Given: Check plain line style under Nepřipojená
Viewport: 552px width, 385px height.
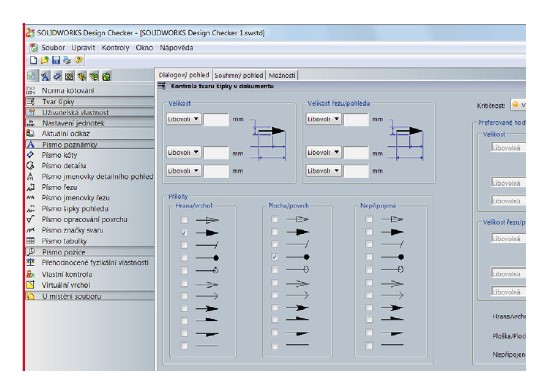Looking at the screenshot, I should pyautogui.click(x=369, y=346).
